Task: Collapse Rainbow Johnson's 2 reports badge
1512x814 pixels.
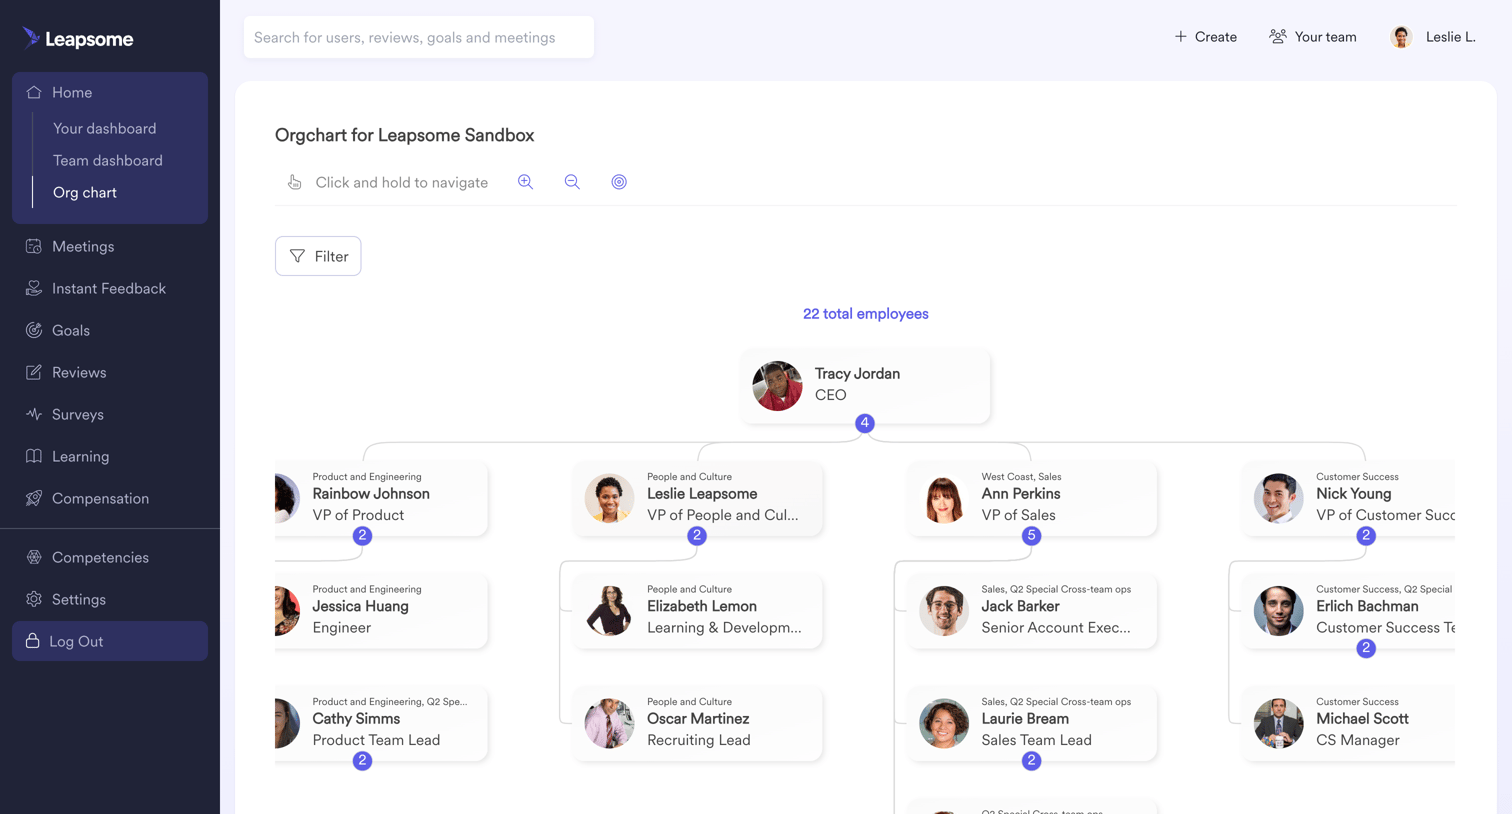Action: click(x=363, y=536)
